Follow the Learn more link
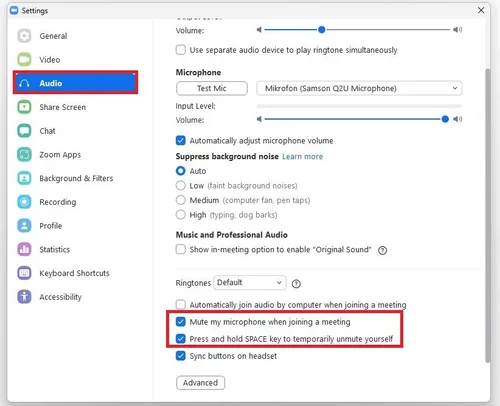The width and height of the screenshot is (500, 406). tap(302, 157)
